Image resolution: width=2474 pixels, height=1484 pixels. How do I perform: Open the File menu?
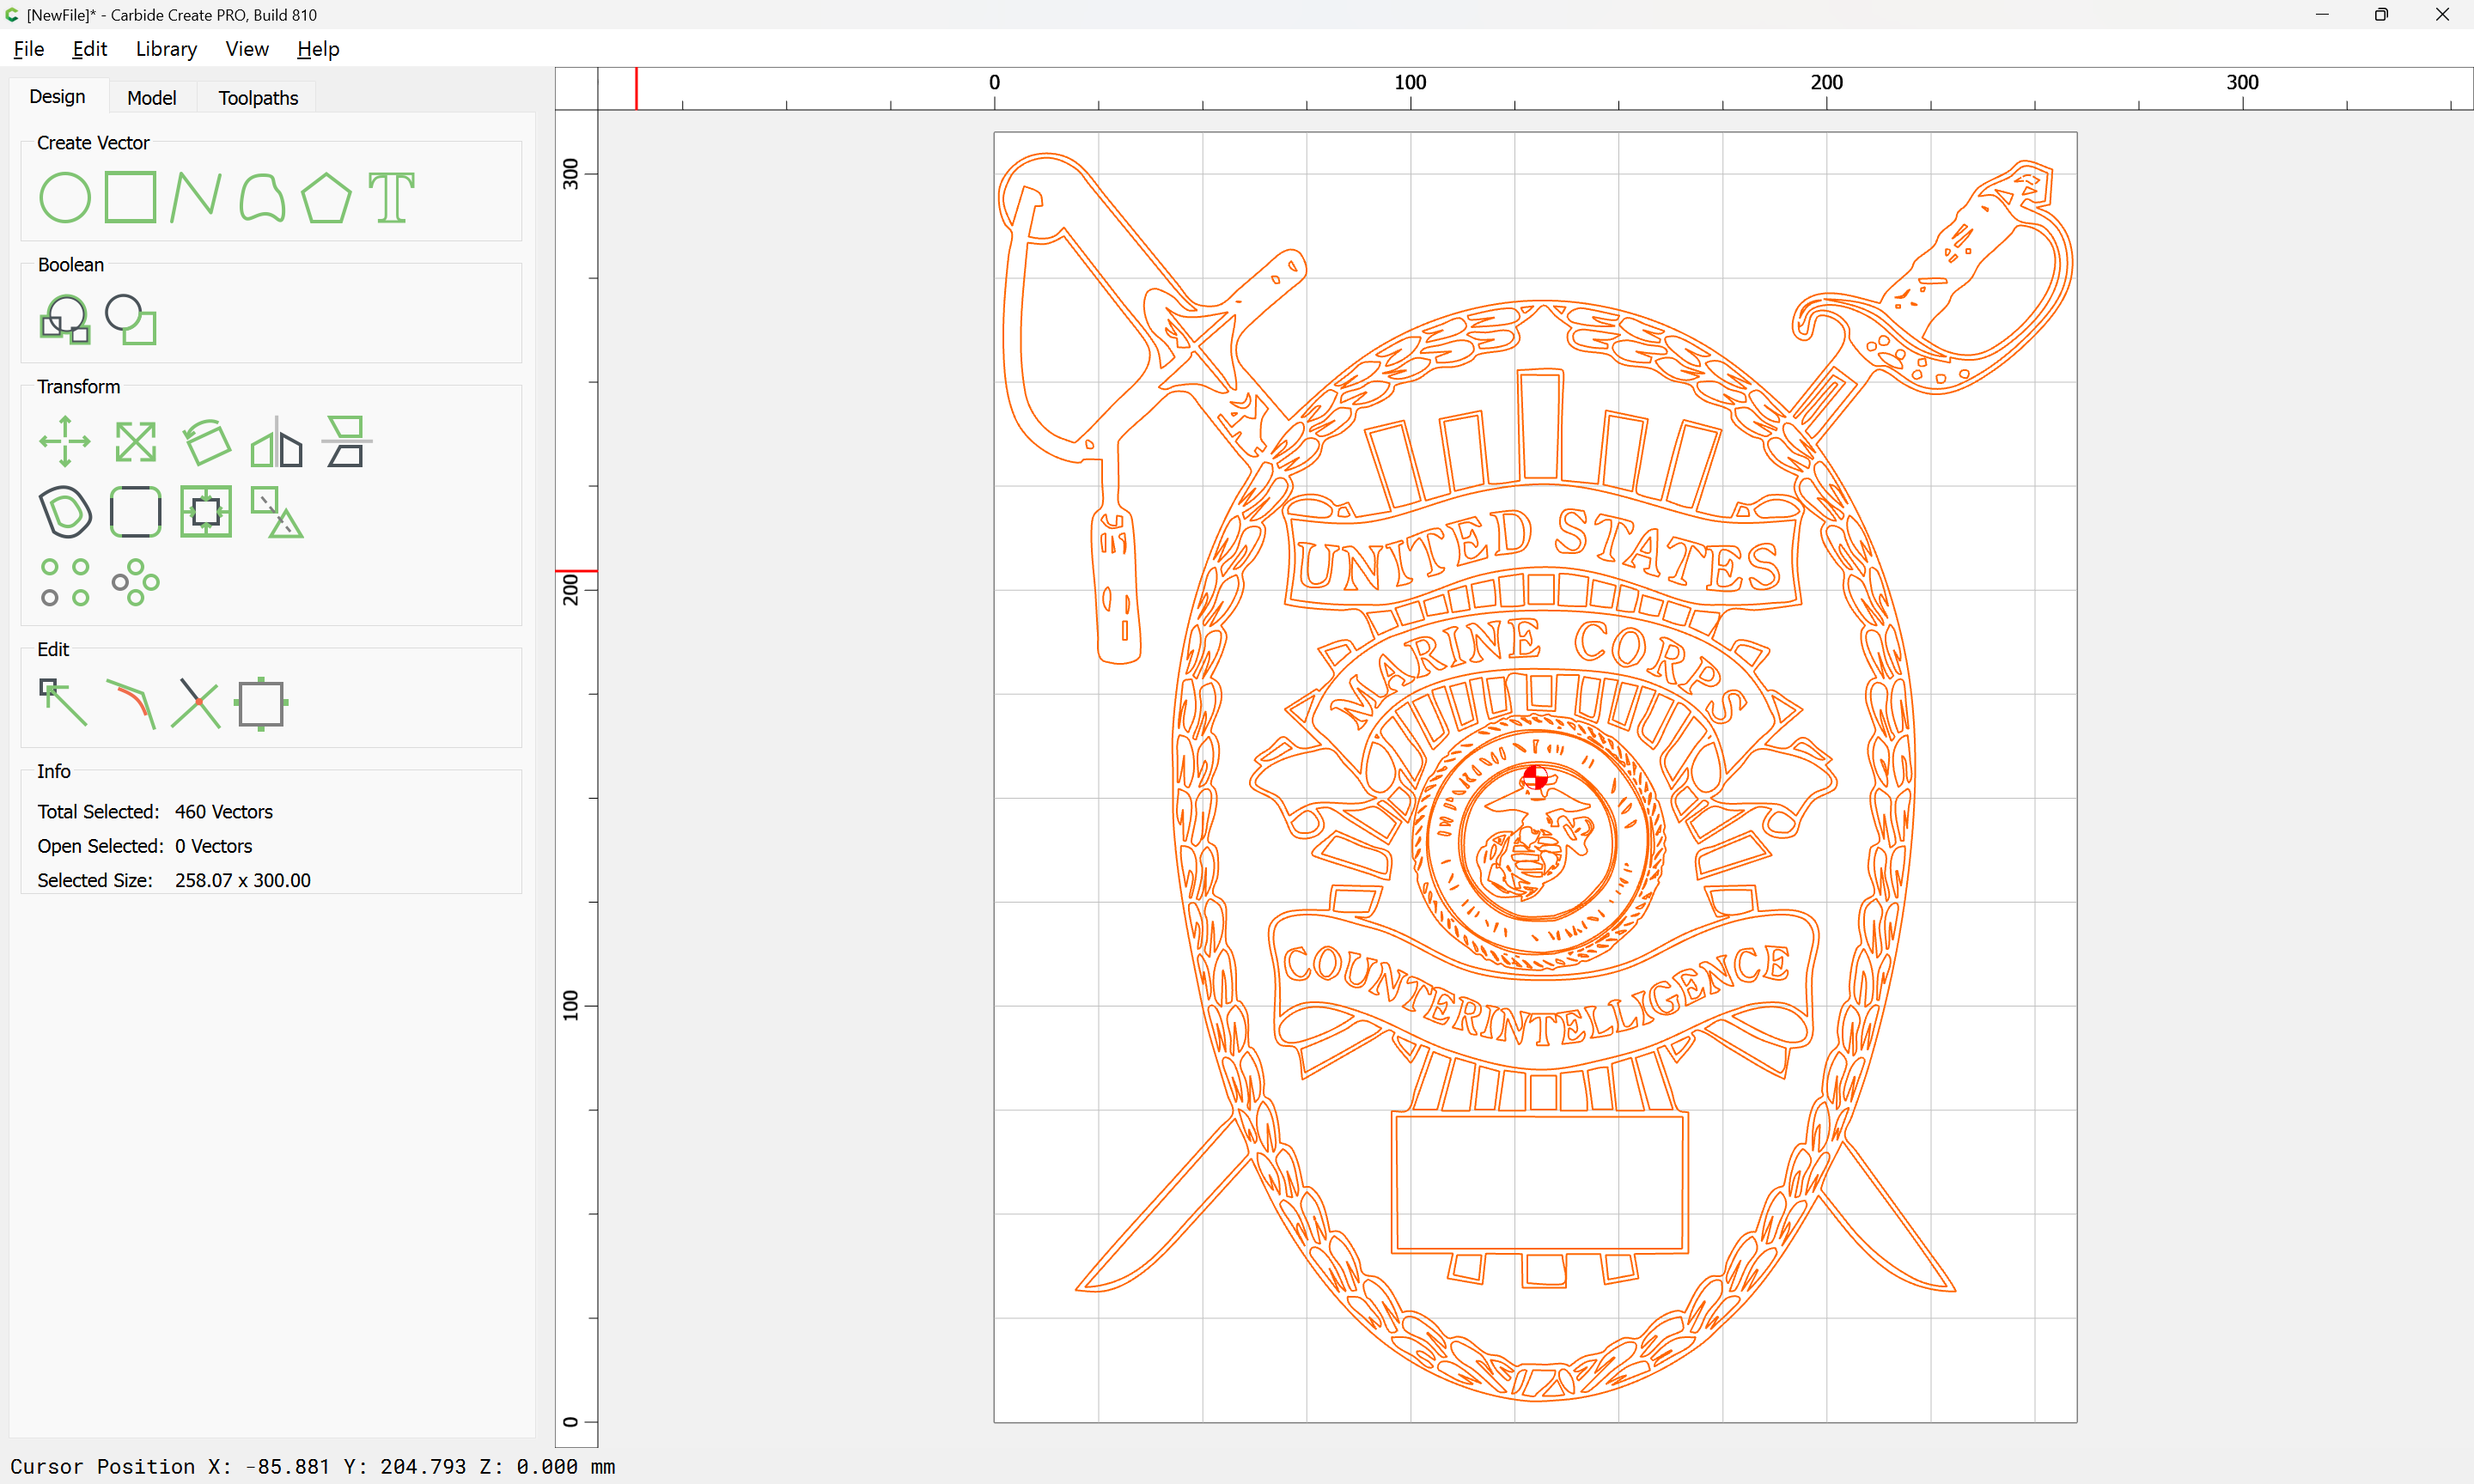pos(28,49)
